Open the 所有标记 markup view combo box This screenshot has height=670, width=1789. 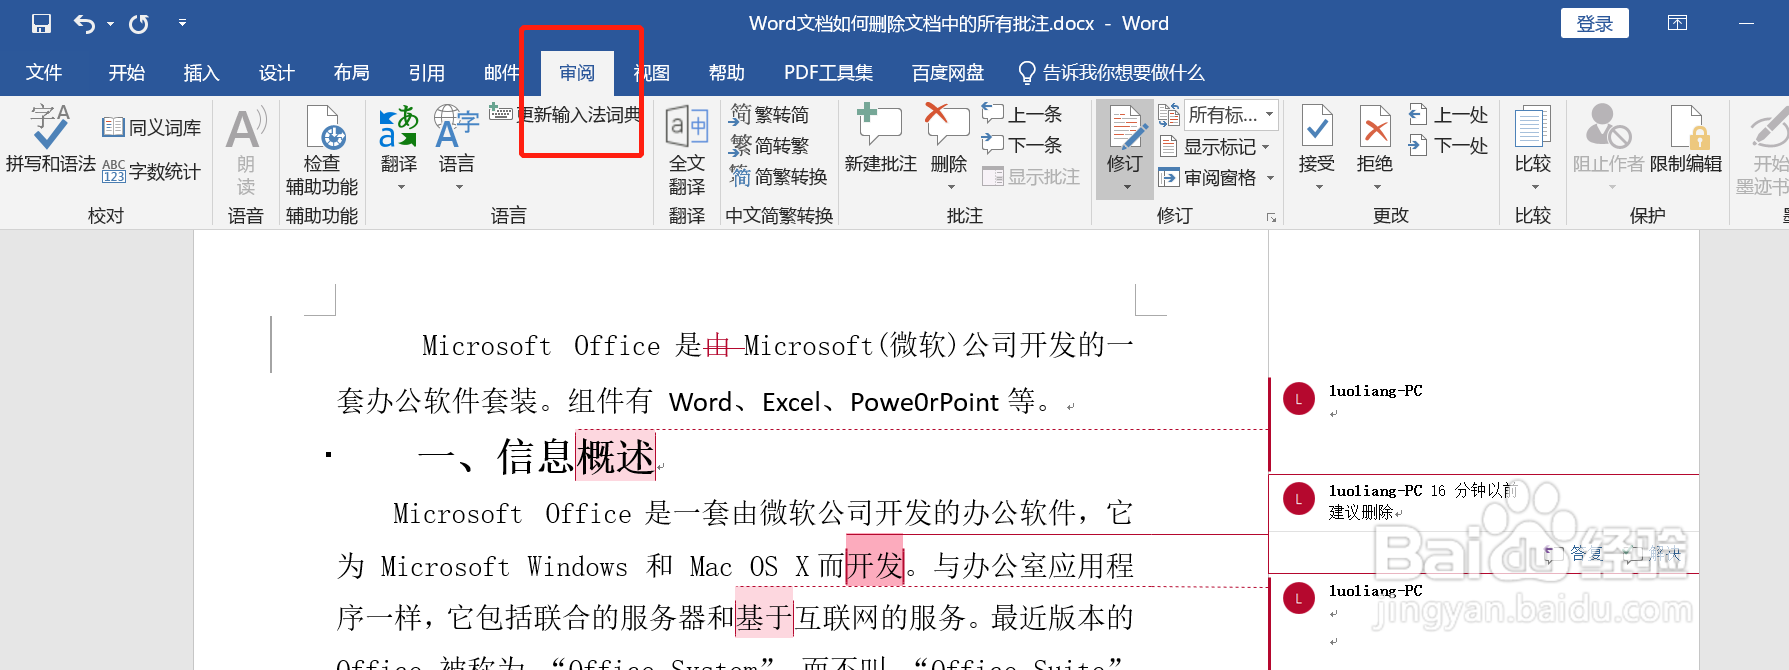tap(1232, 115)
